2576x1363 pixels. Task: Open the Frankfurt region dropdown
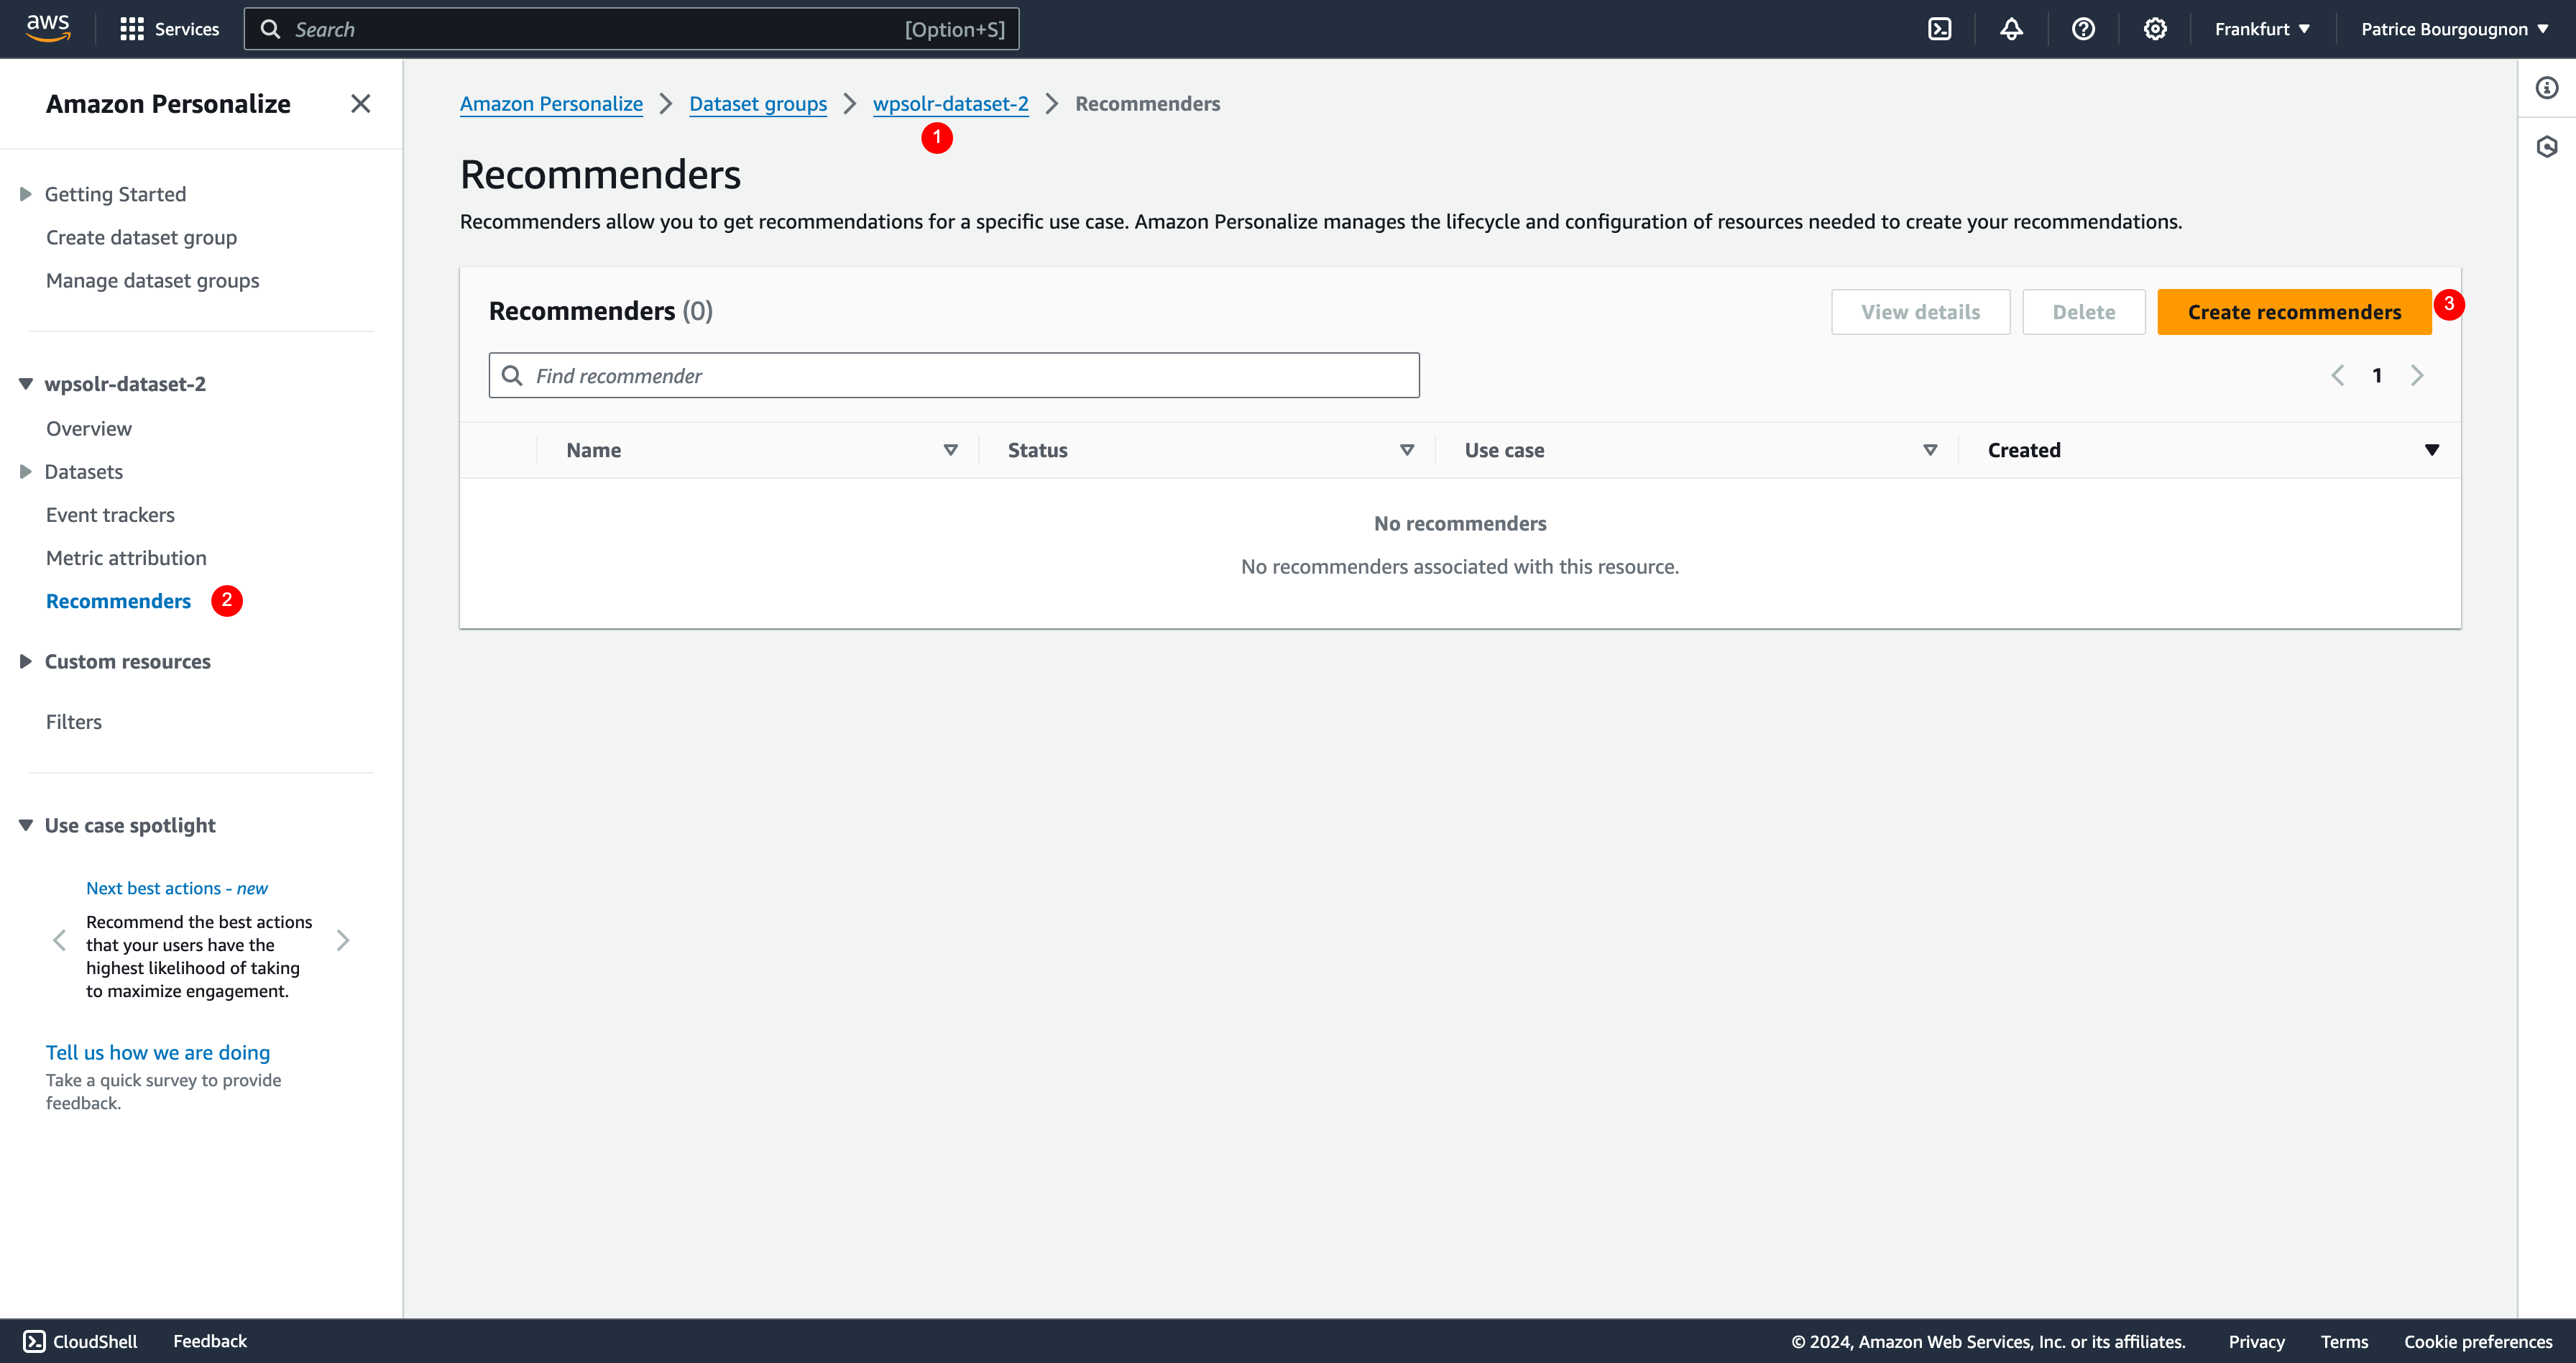click(2262, 29)
